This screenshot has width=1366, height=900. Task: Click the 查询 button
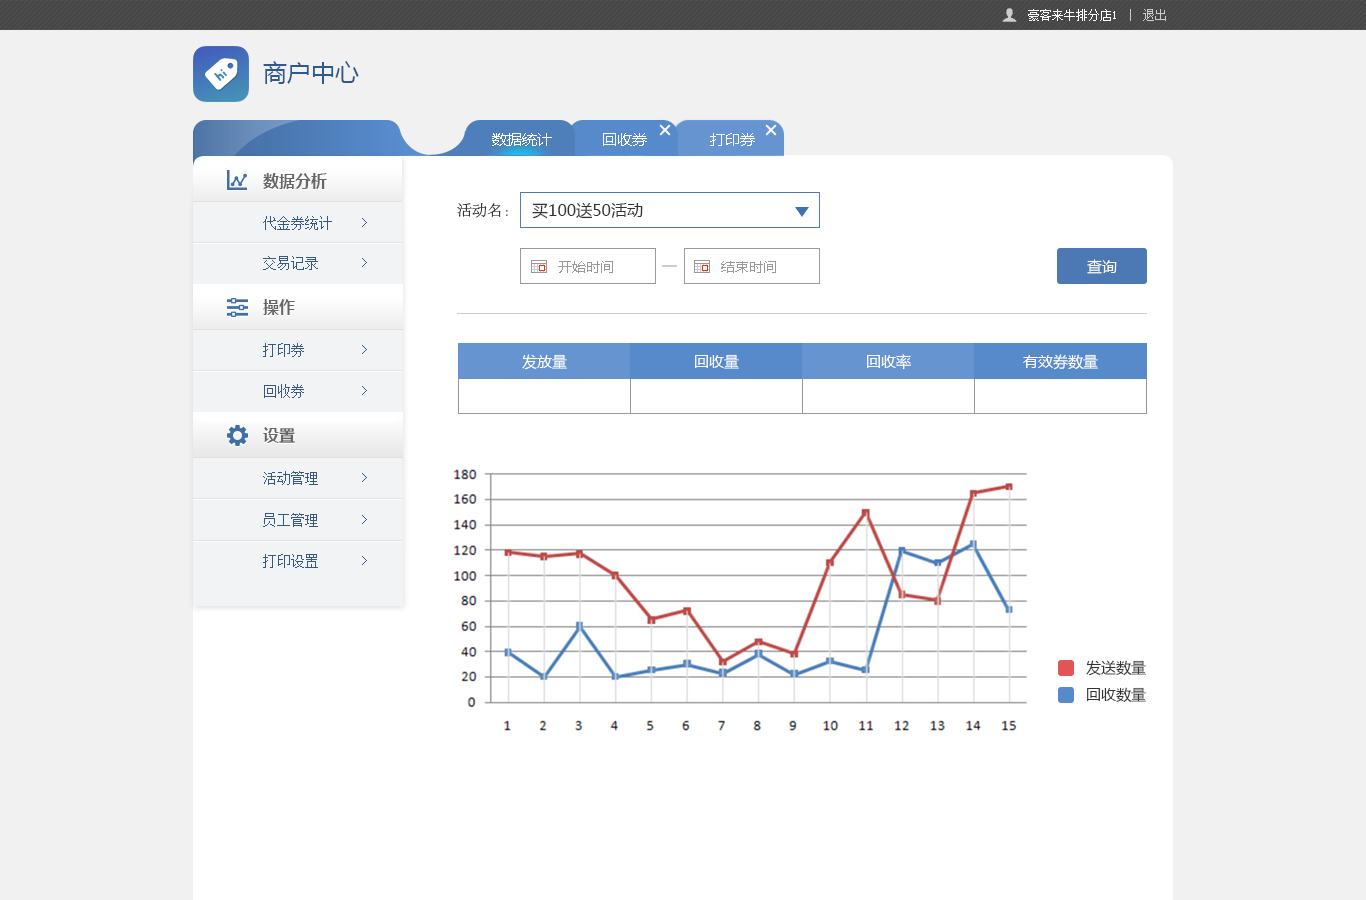click(x=1101, y=266)
